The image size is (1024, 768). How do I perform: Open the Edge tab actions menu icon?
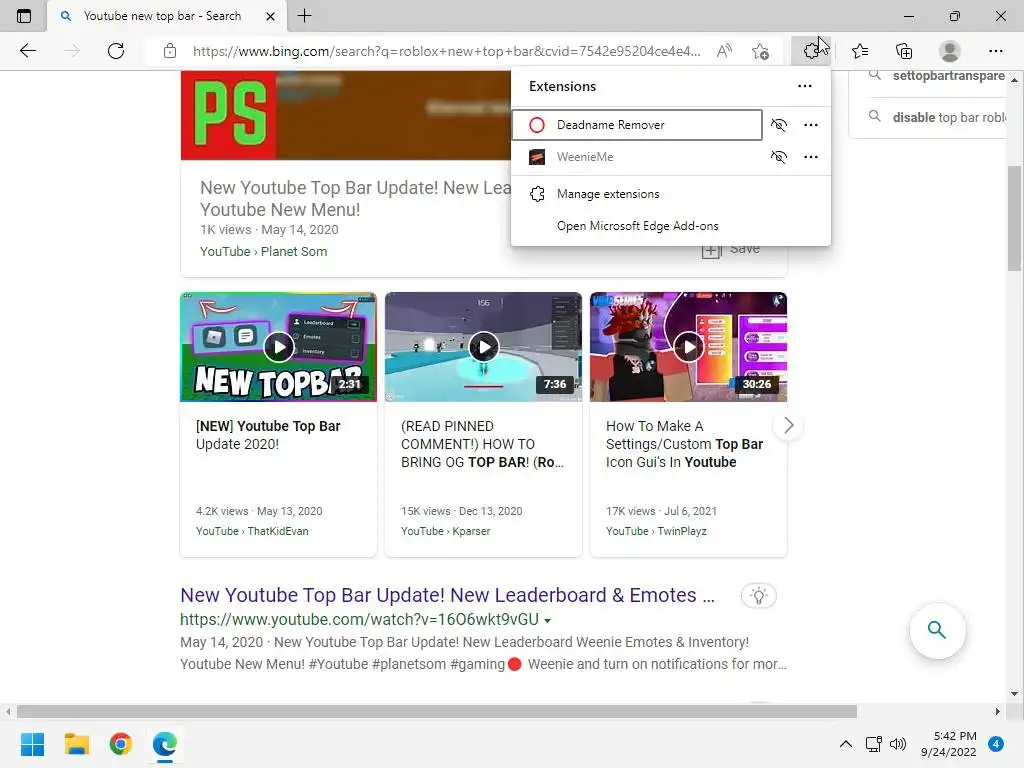(24, 16)
